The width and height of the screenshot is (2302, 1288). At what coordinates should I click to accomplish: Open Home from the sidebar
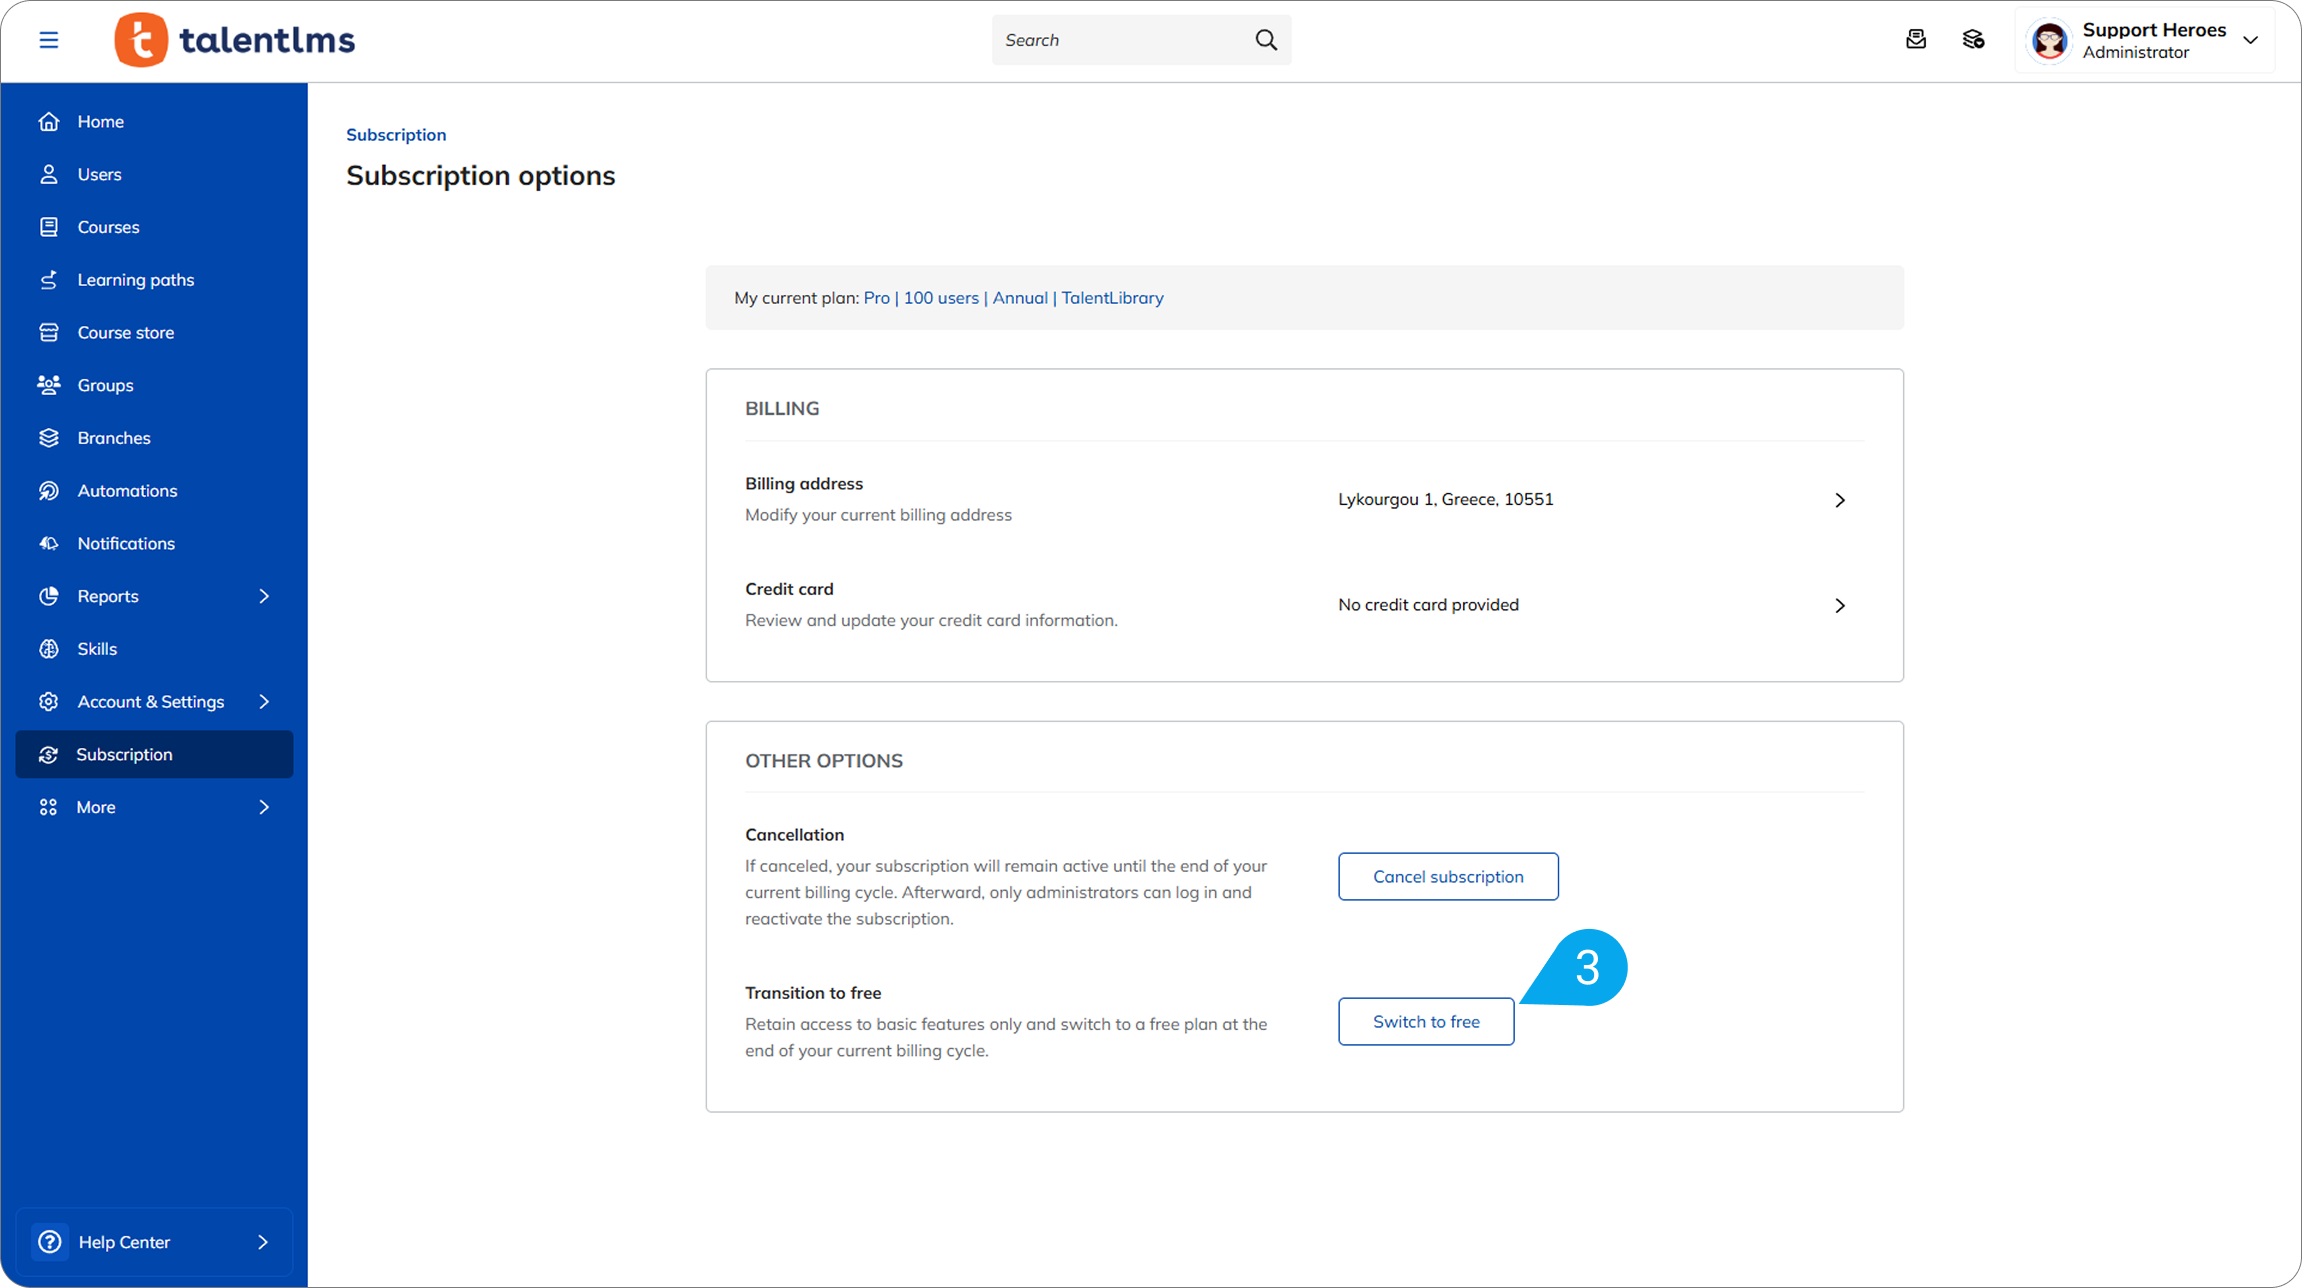(100, 121)
